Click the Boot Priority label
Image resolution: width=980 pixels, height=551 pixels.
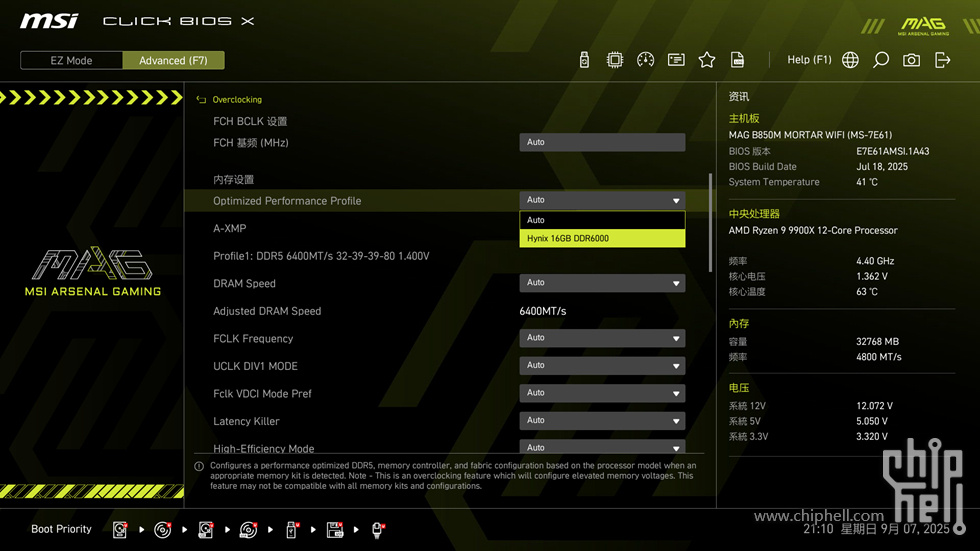coord(61,529)
